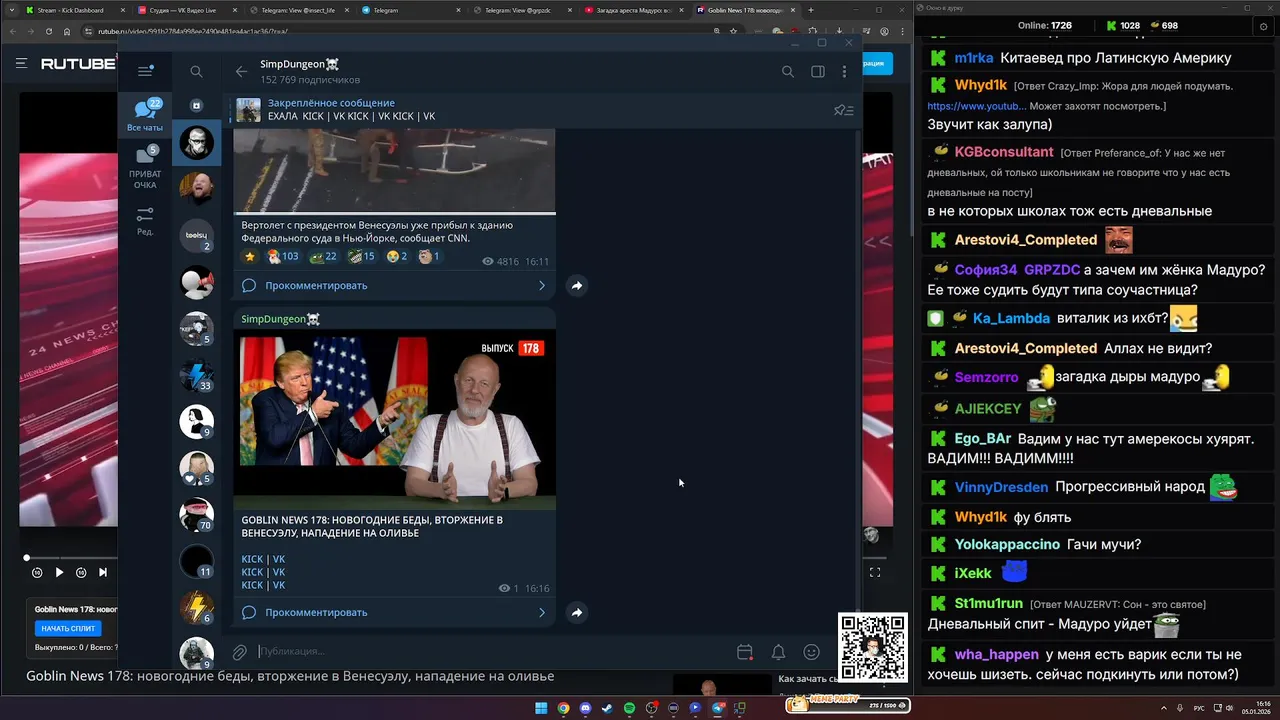Open the Telegram hamburger menu

click(x=145, y=71)
